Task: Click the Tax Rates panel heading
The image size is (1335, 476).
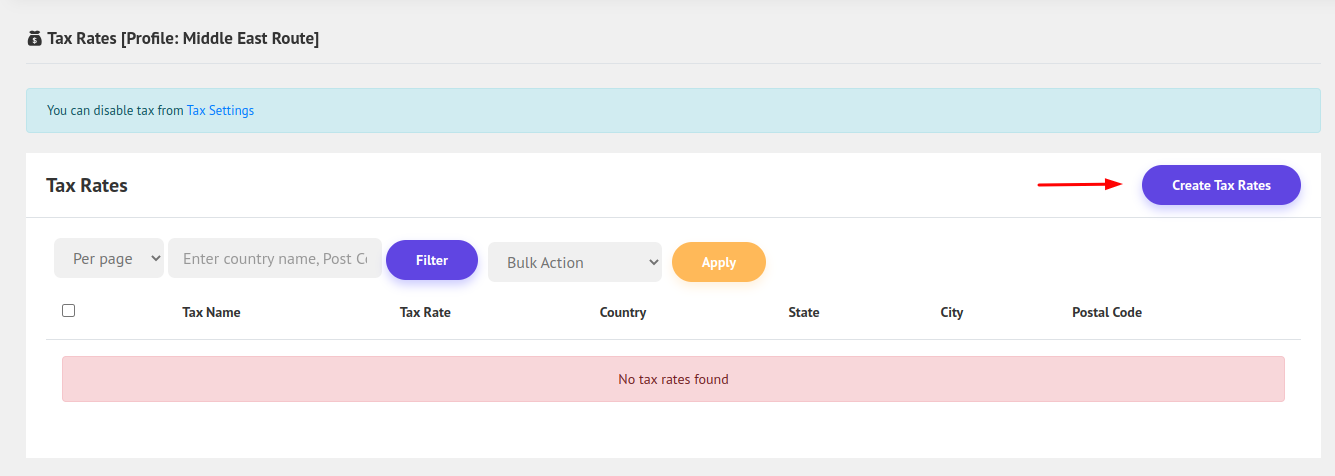Action: [x=87, y=185]
